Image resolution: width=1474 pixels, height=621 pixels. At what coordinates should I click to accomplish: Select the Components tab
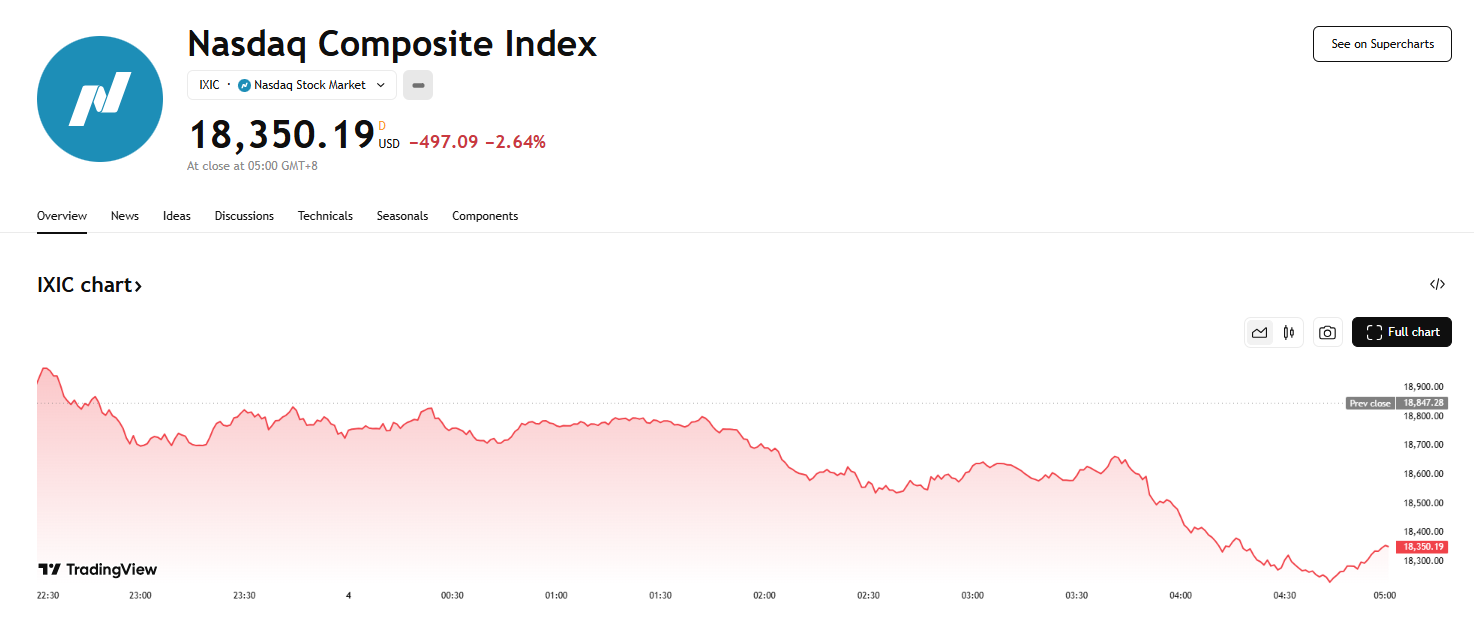485,216
